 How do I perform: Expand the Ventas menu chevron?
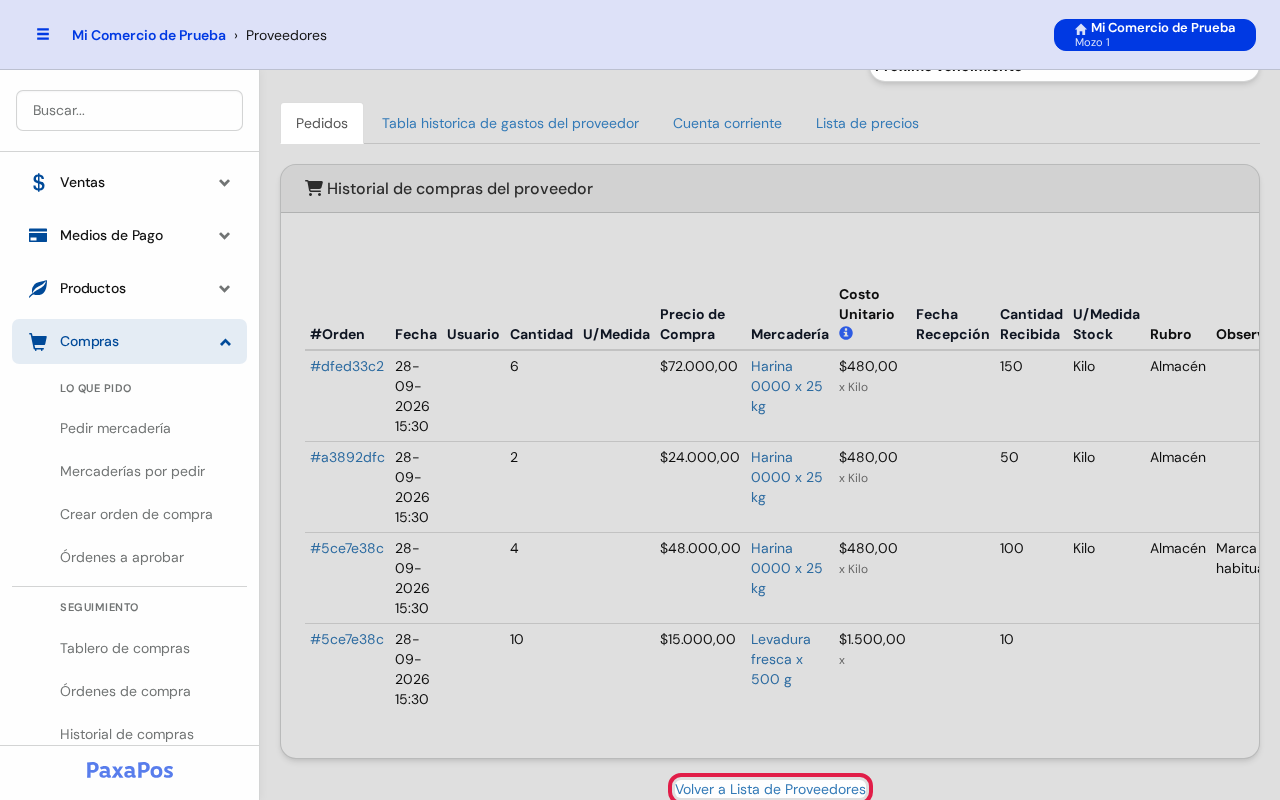(225, 182)
